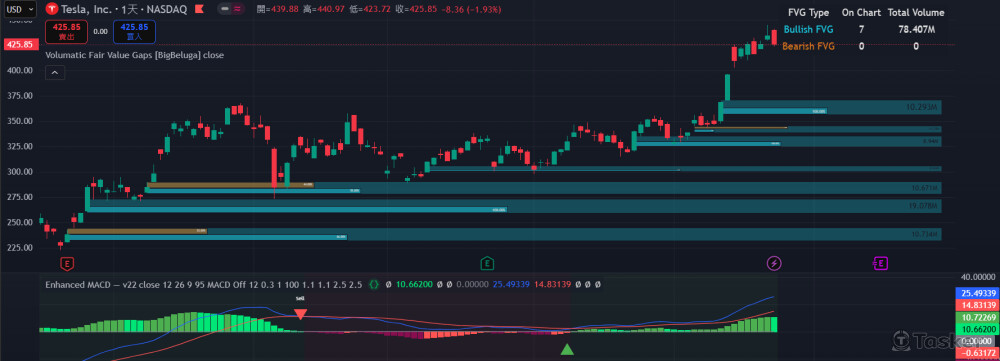This screenshot has width=1000, height=361.
Task: Click the red 14.83139 MACD legend value
Action: pos(554,284)
